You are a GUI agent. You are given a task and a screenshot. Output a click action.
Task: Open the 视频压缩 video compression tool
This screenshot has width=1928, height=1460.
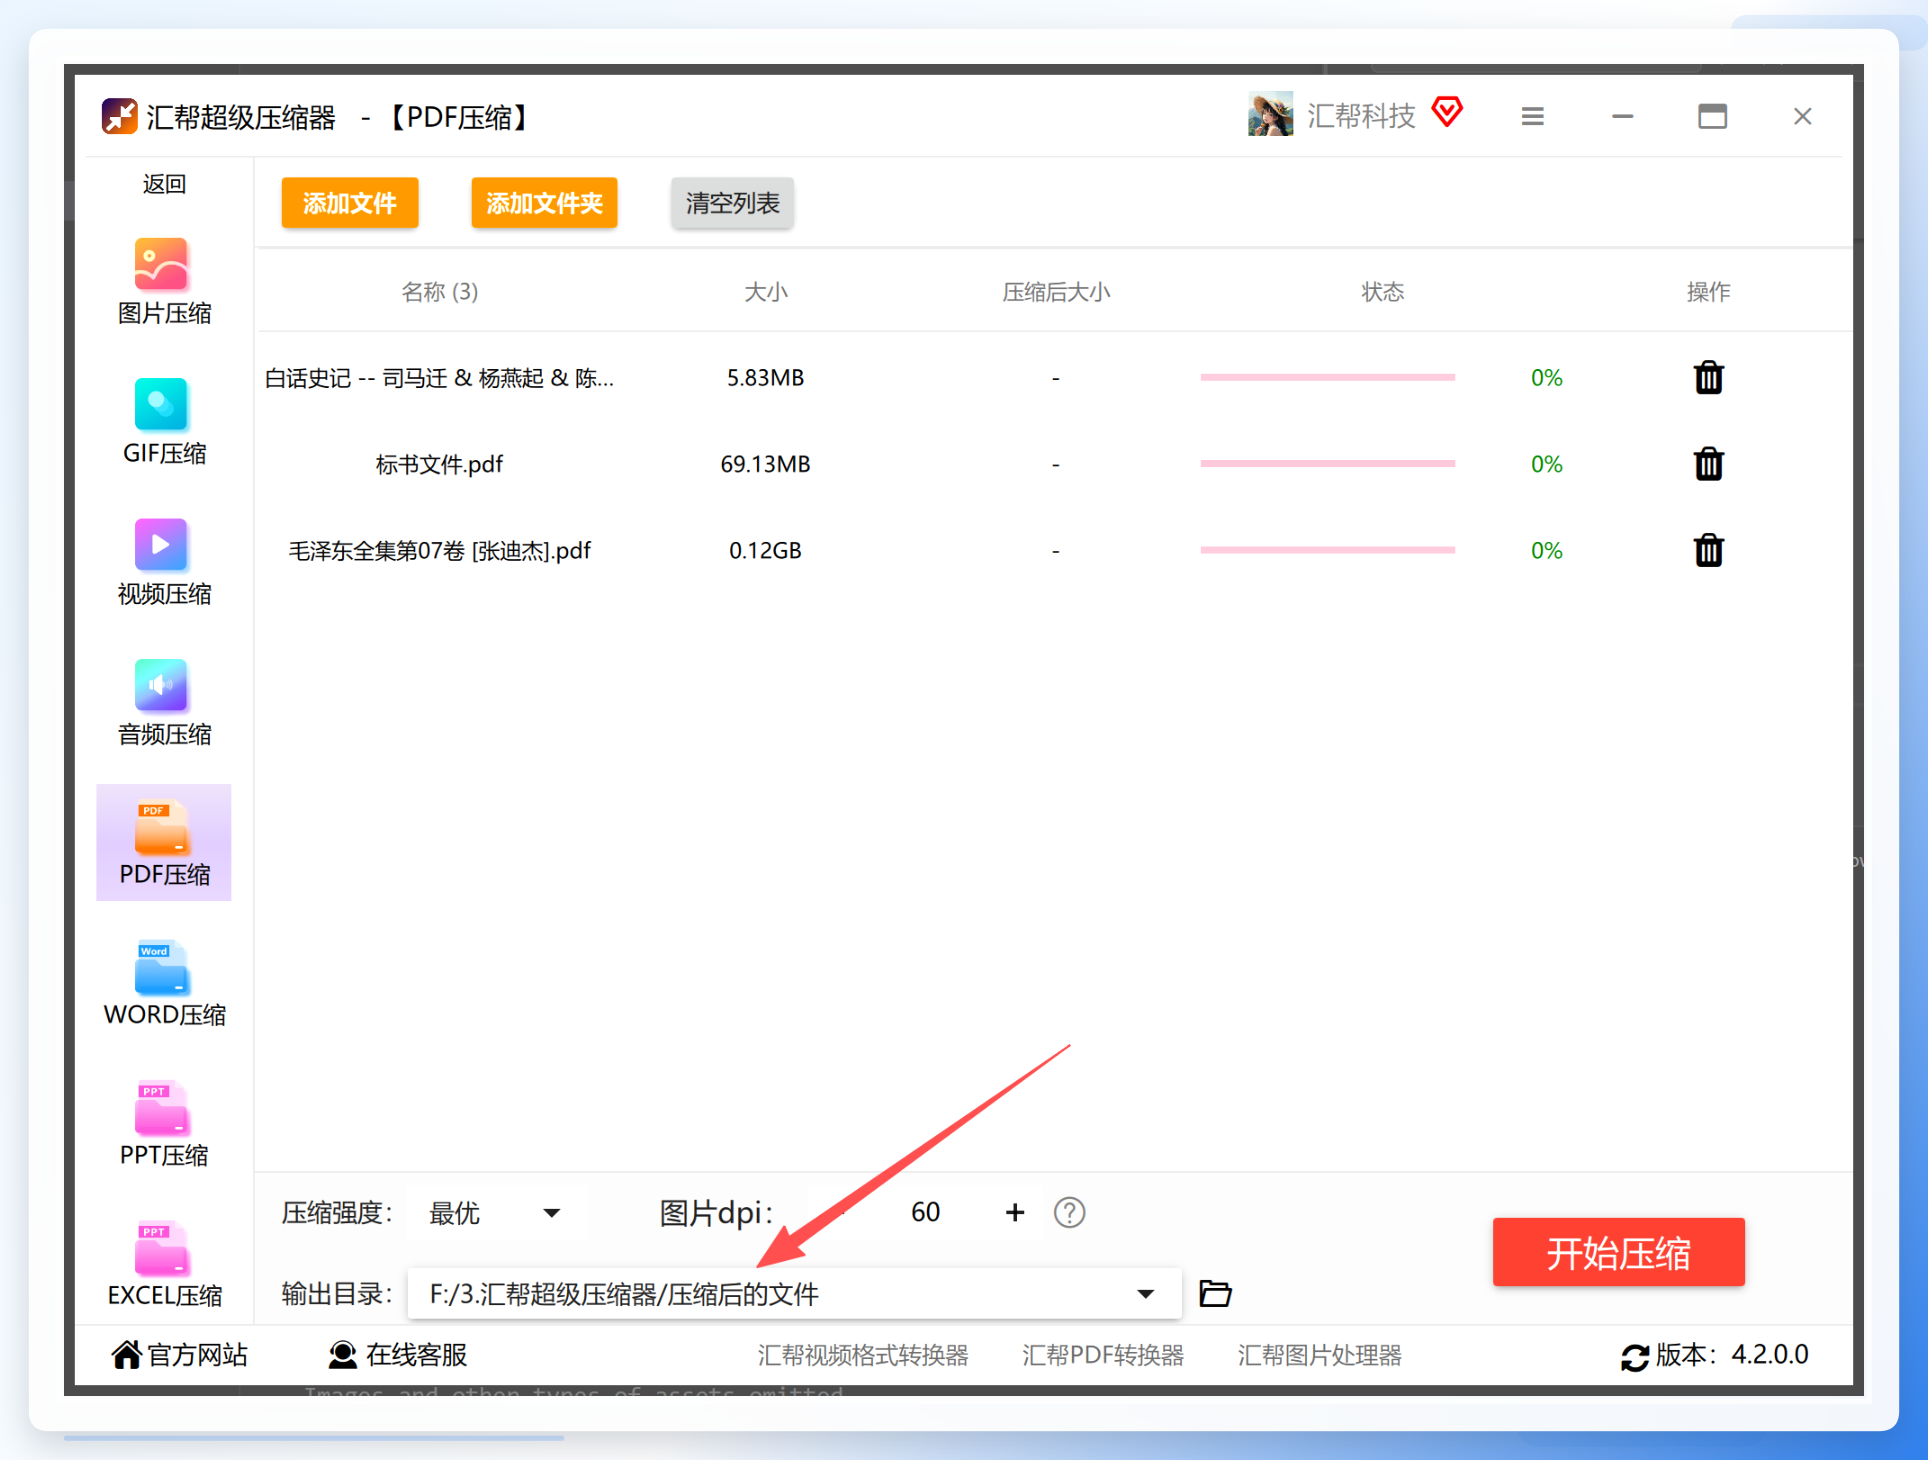[x=164, y=563]
